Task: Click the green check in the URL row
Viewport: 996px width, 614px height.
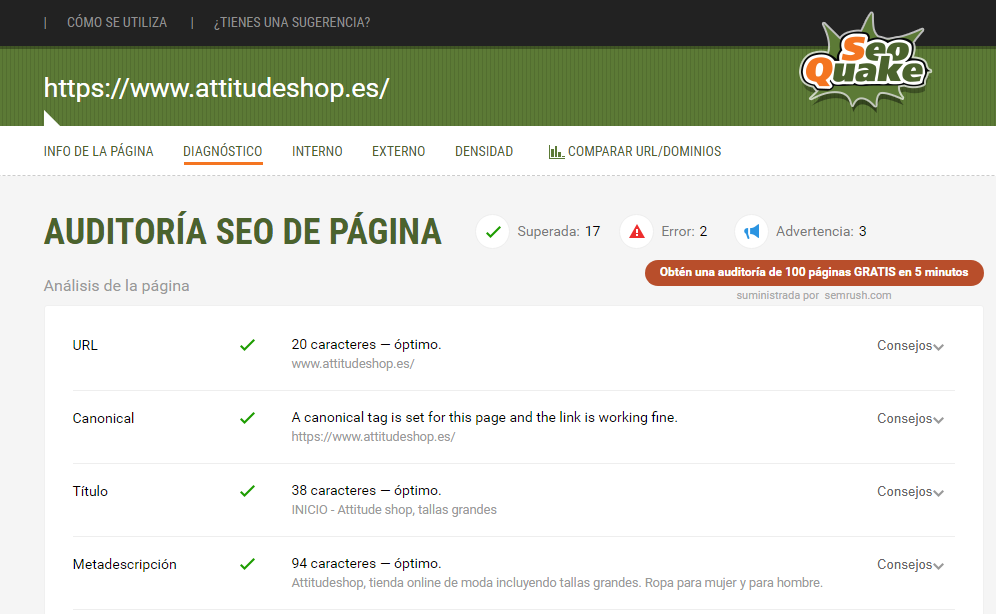Action: pos(247,345)
